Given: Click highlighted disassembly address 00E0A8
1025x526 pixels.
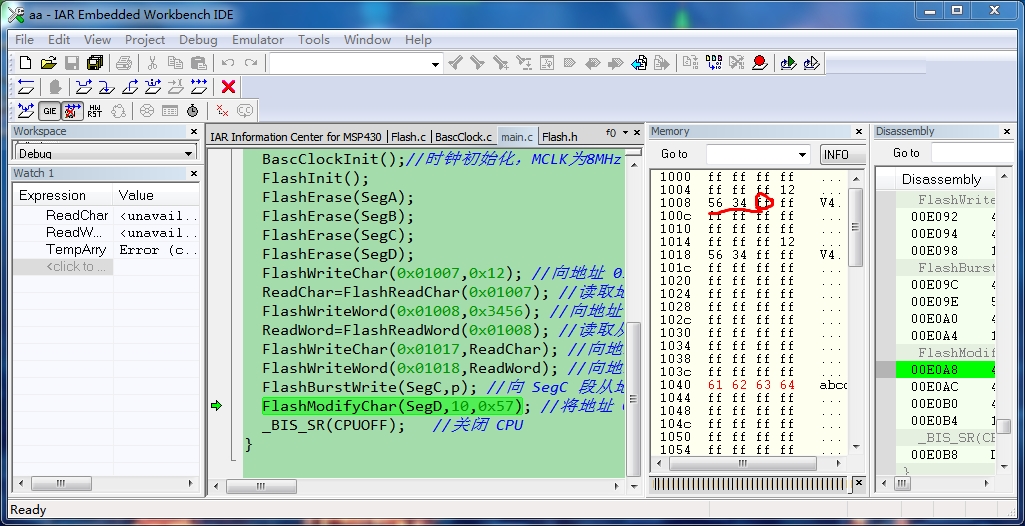Looking at the screenshot, I should (x=935, y=370).
